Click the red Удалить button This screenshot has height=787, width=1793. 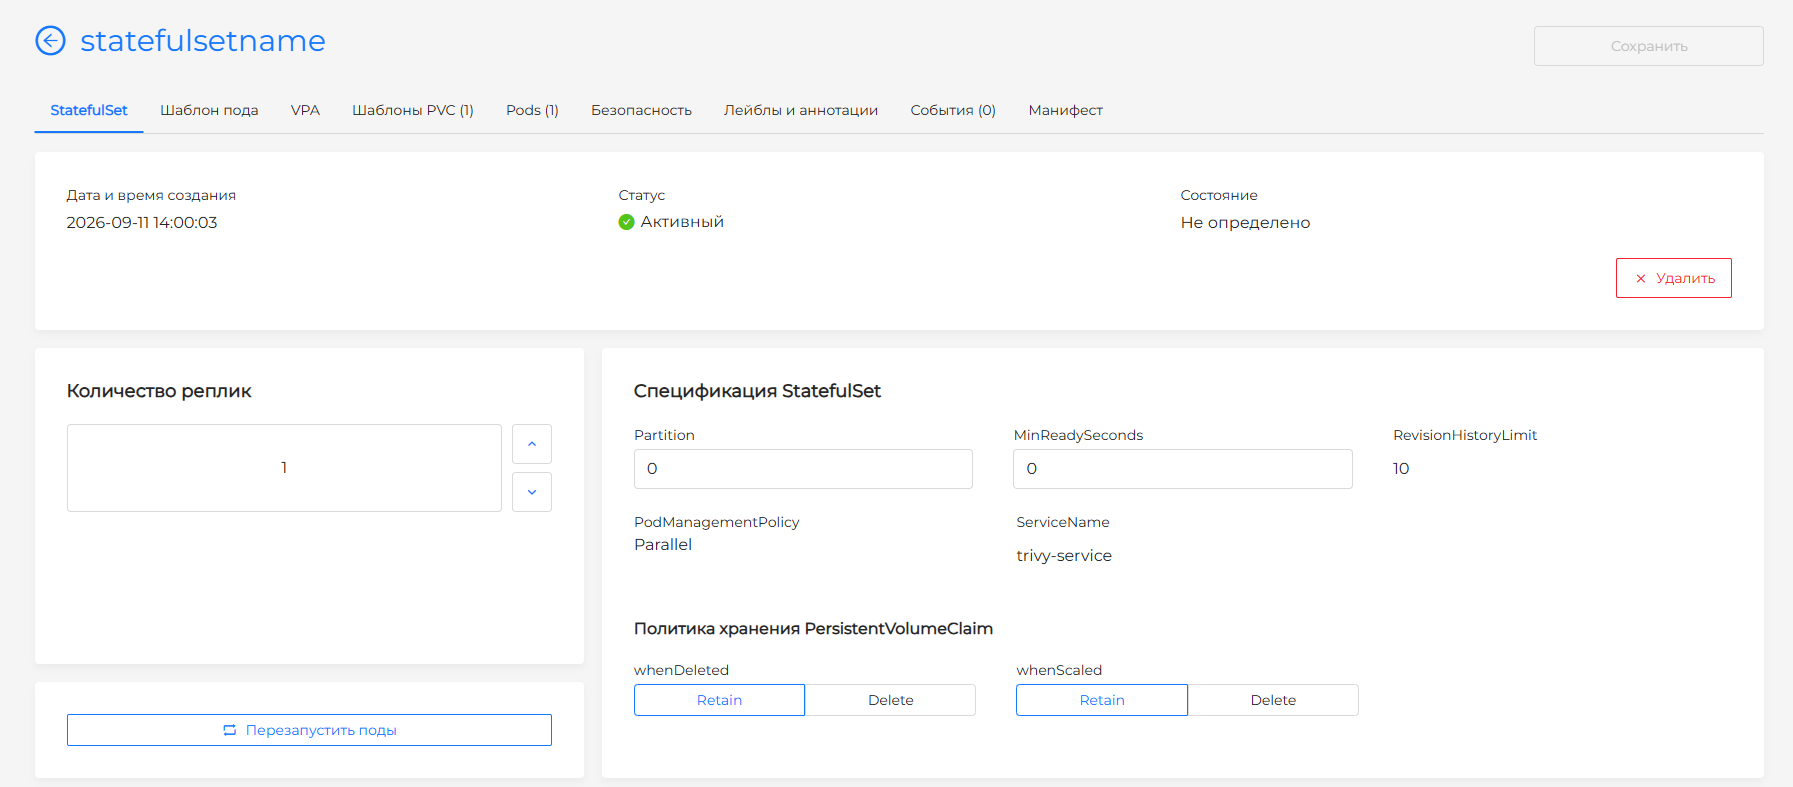[x=1674, y=278]
